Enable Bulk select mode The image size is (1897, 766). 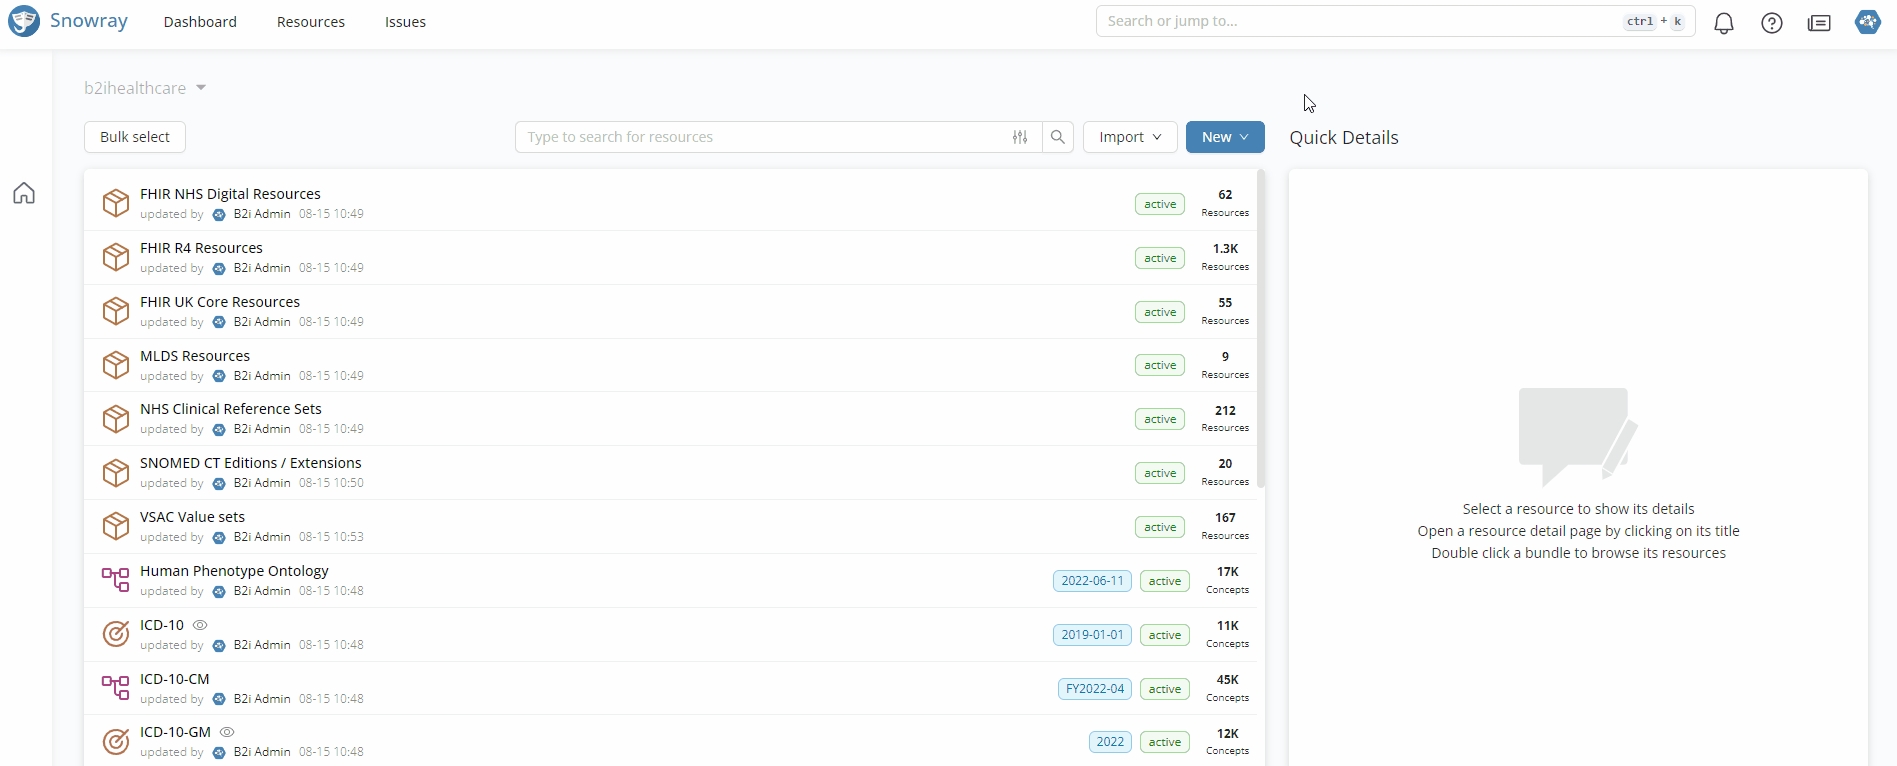point(135,137)
